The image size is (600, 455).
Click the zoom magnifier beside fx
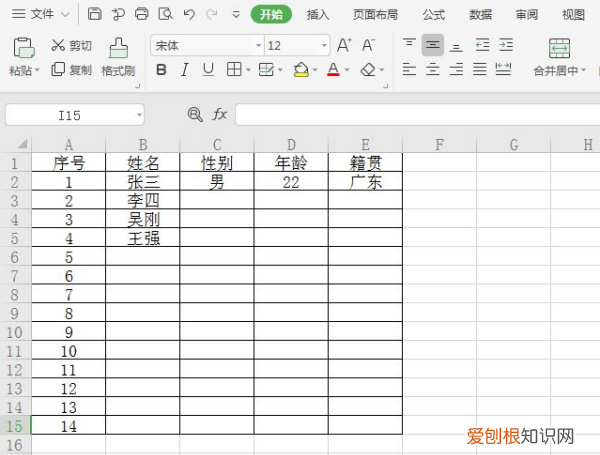195,114
